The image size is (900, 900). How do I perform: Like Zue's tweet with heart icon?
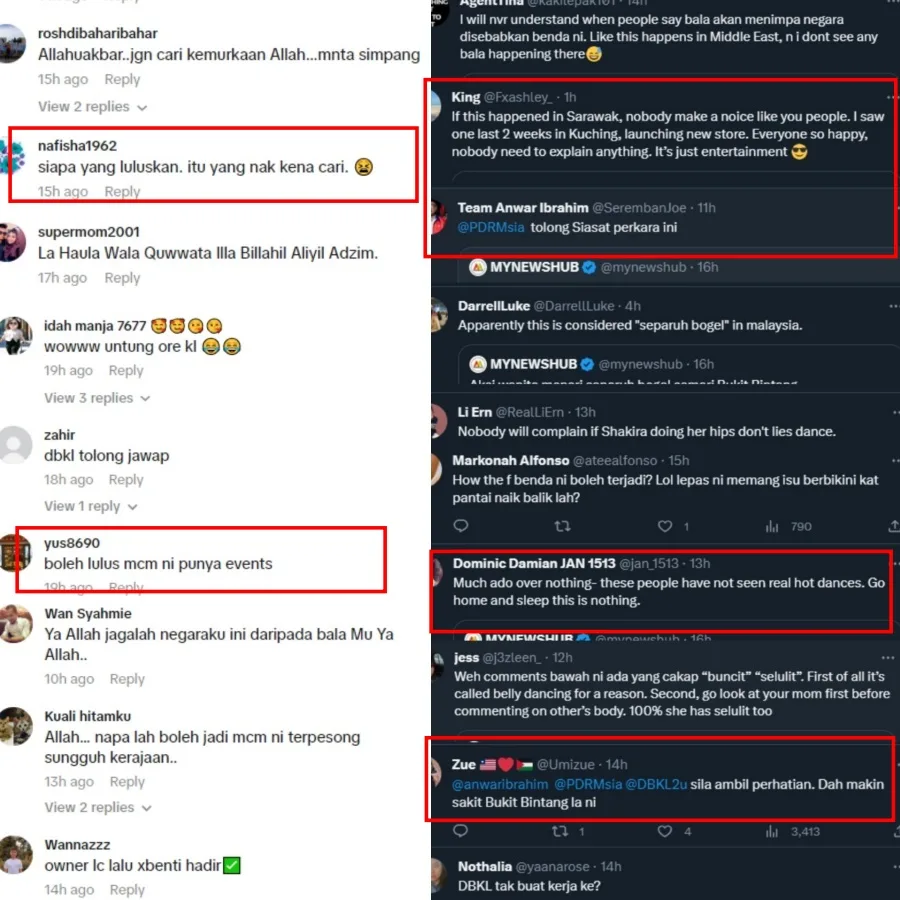click(x=665, y=831)
